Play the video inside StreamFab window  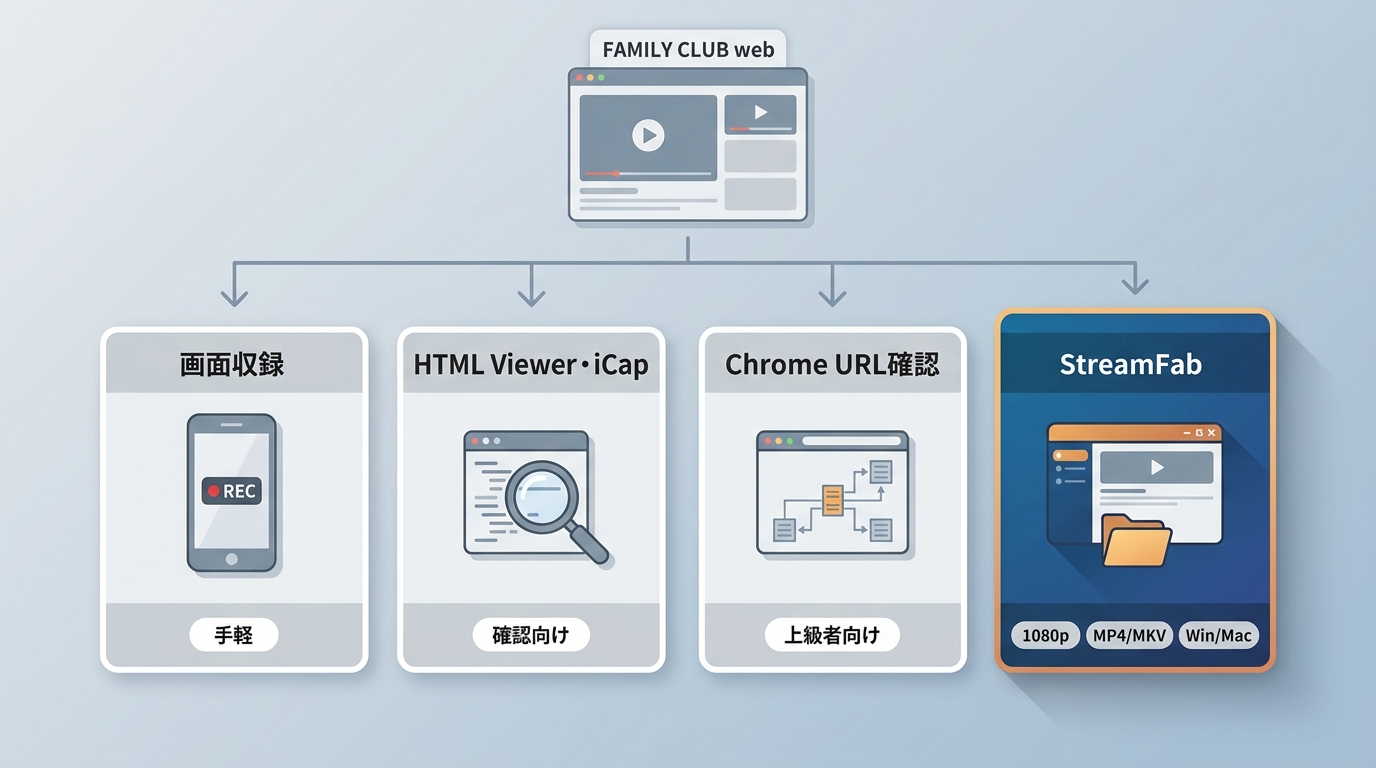point(1157,467)
